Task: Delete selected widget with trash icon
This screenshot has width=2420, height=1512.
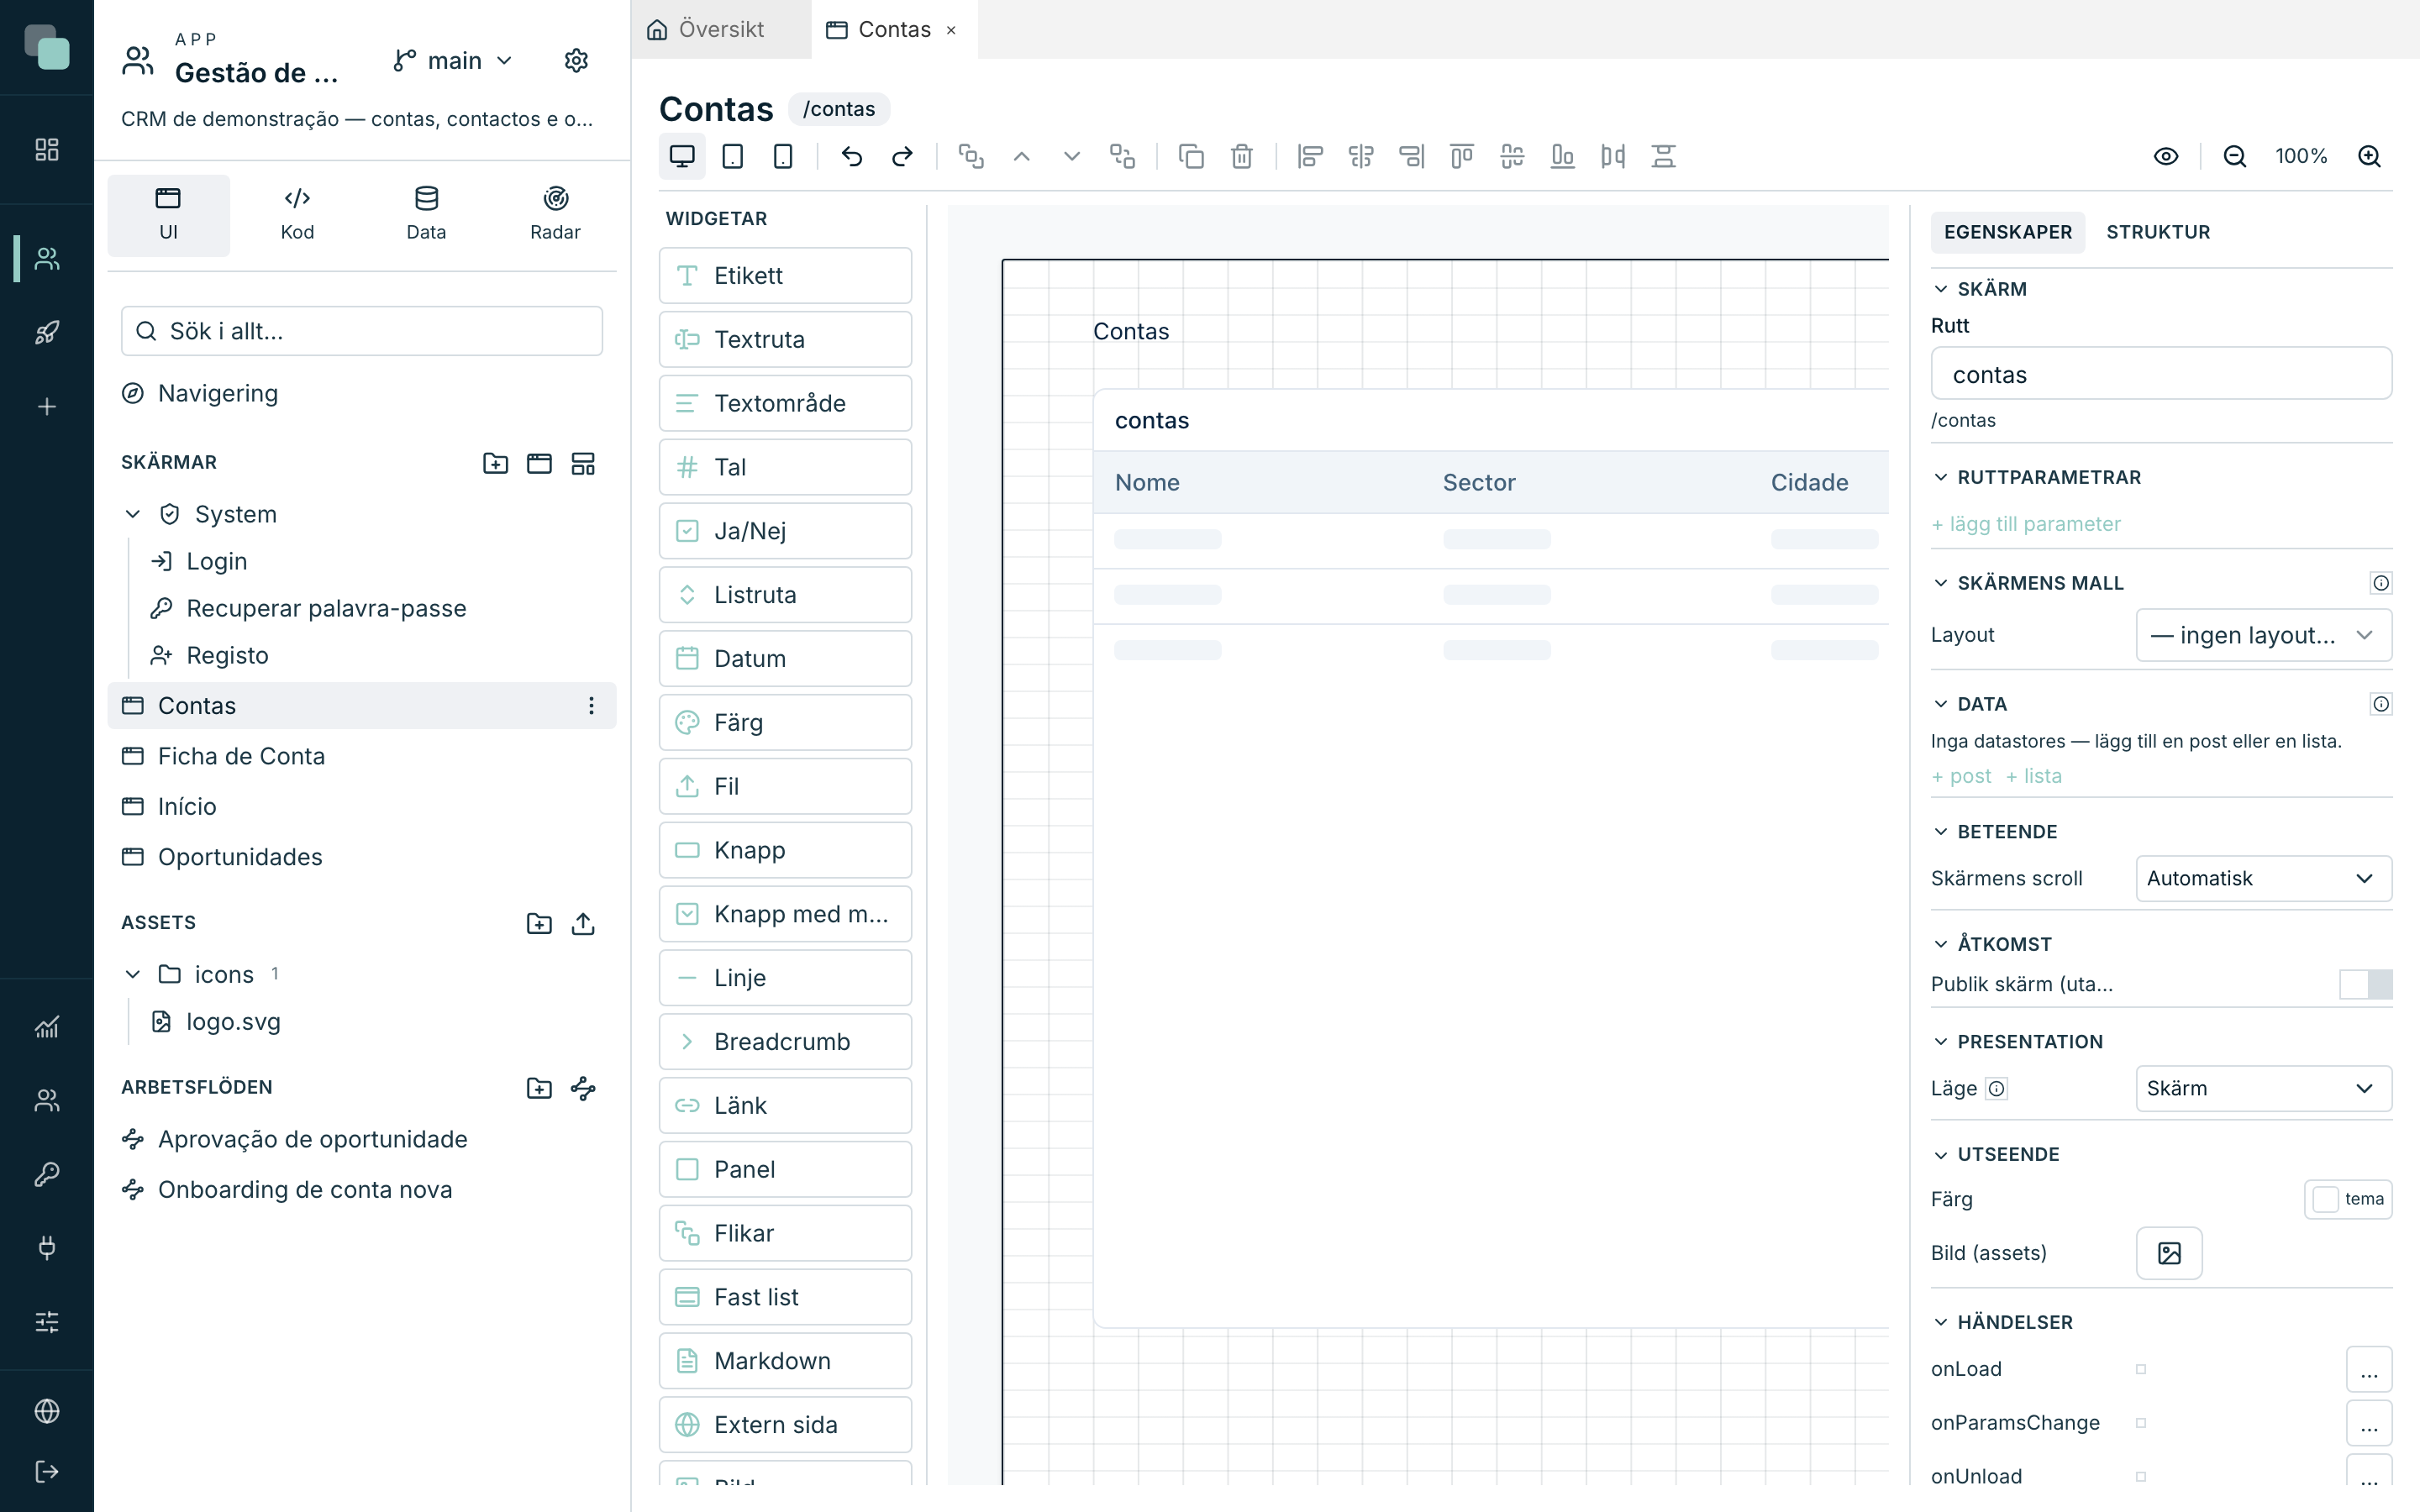Action: [1242, 156]
